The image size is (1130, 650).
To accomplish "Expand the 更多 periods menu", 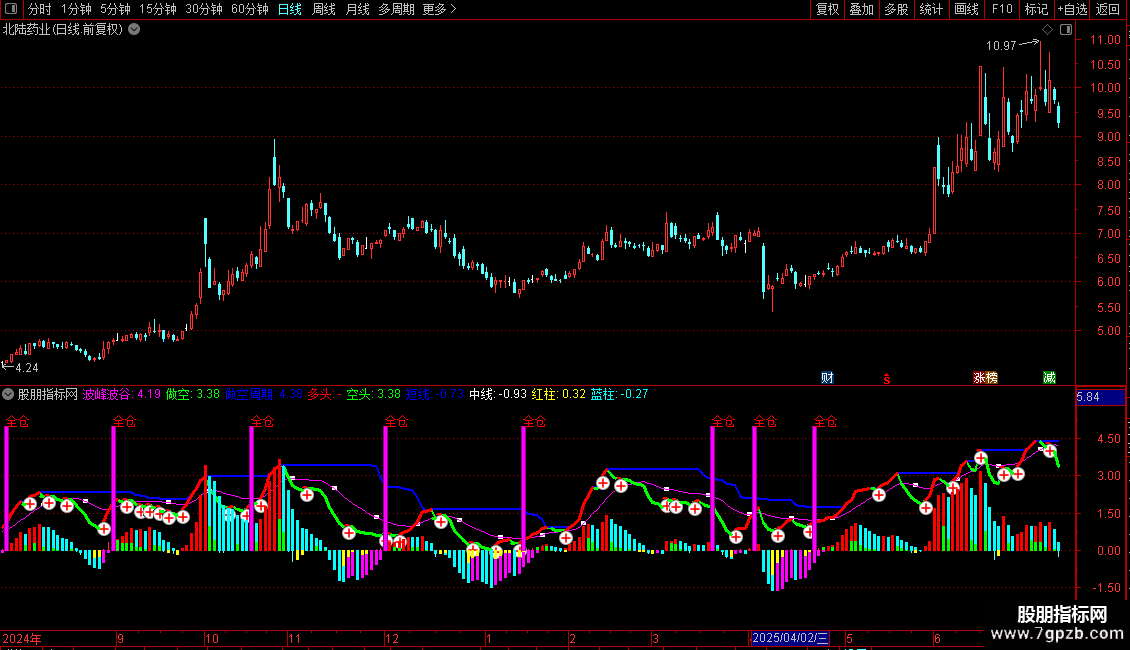I will 439,9.
